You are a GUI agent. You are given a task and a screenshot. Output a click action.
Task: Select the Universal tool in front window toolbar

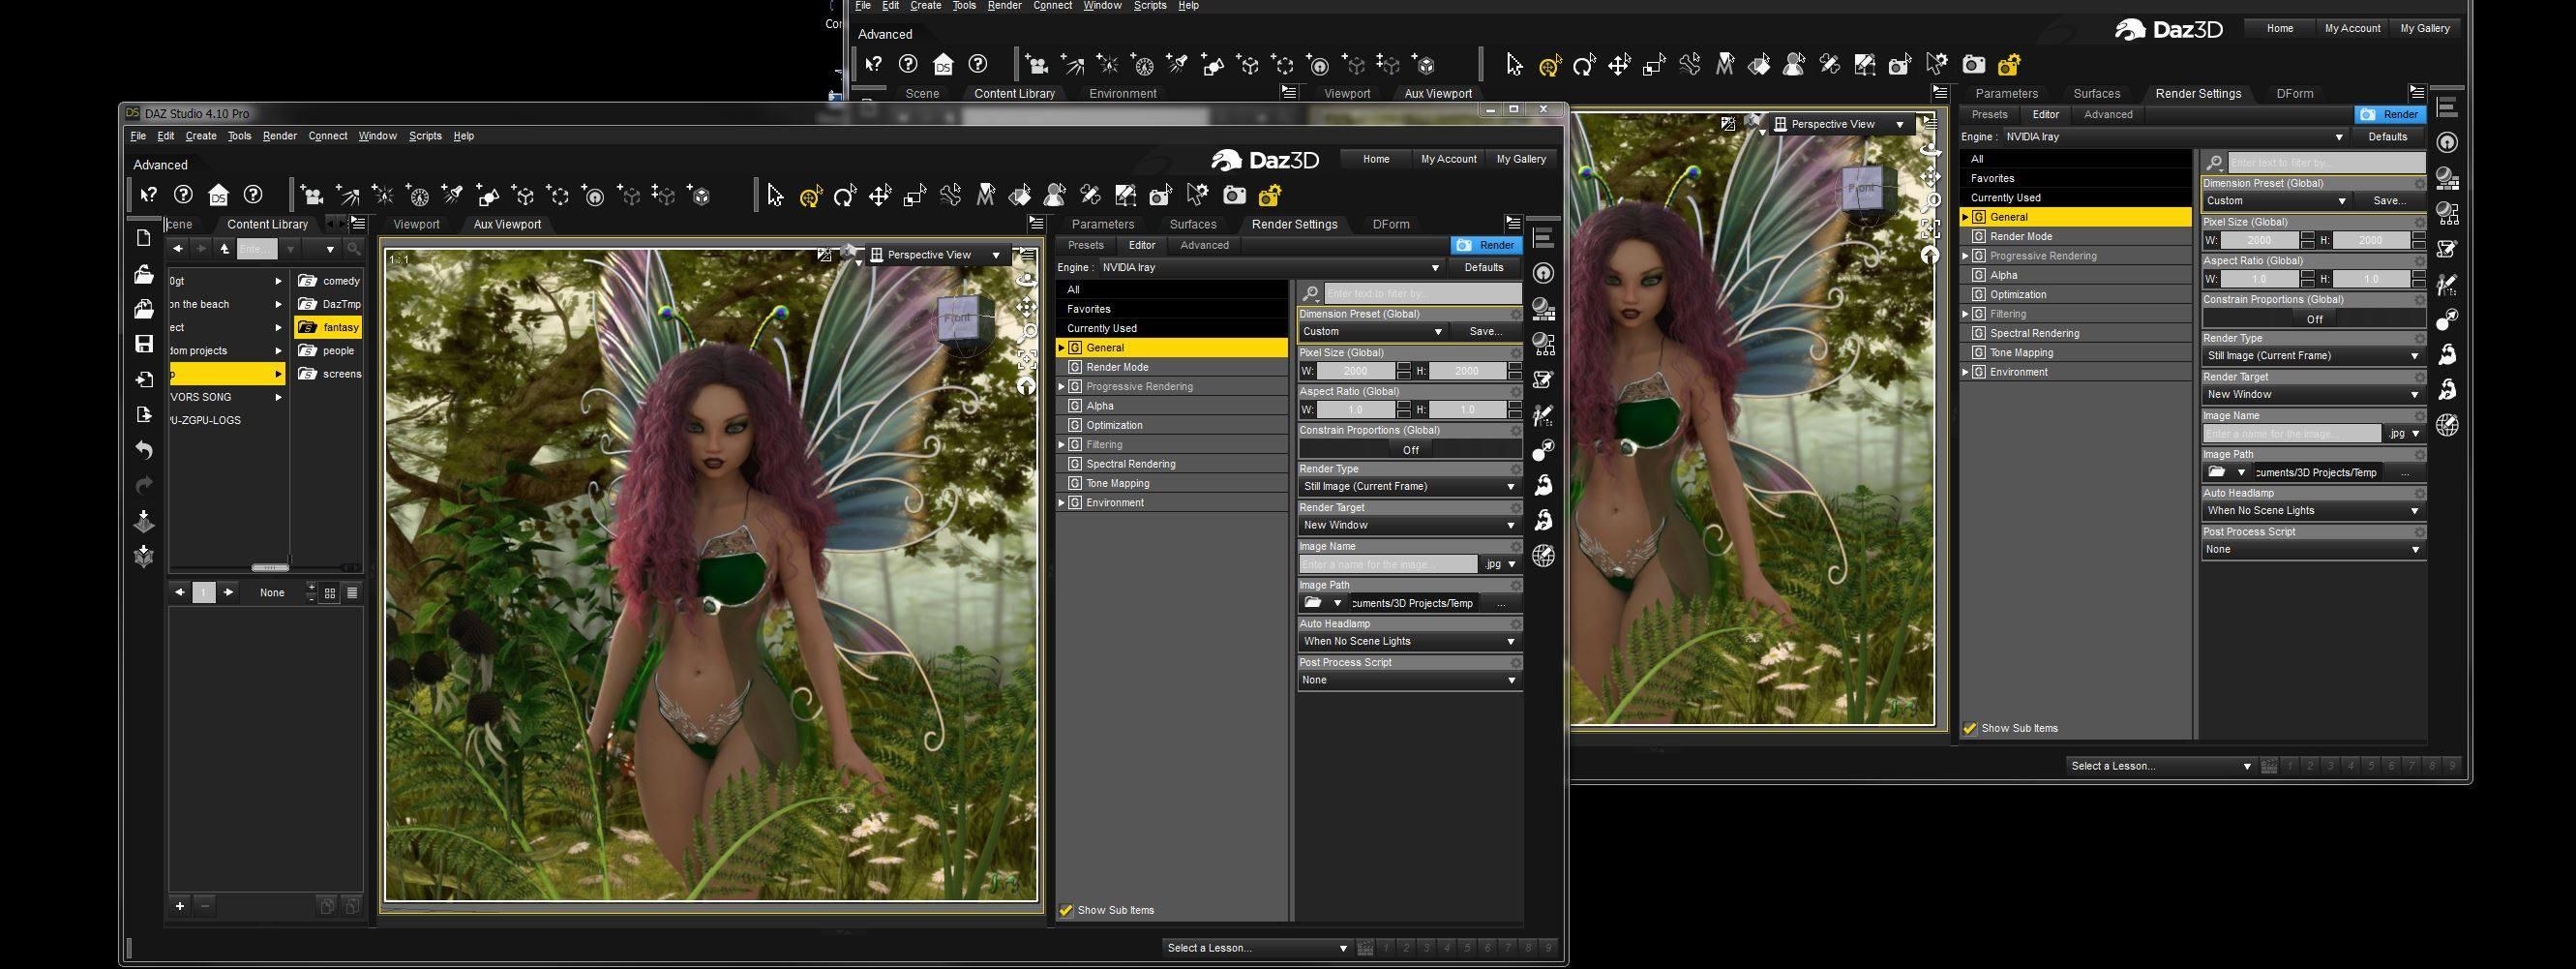coord(810,196)
